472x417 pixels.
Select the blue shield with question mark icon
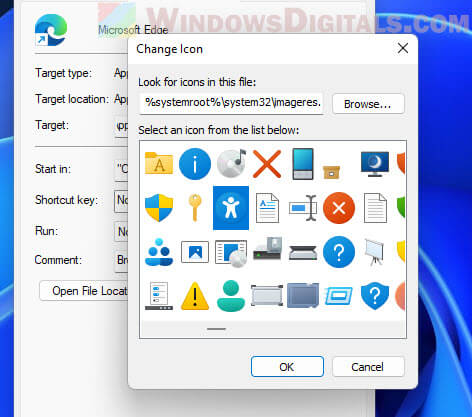375,296
